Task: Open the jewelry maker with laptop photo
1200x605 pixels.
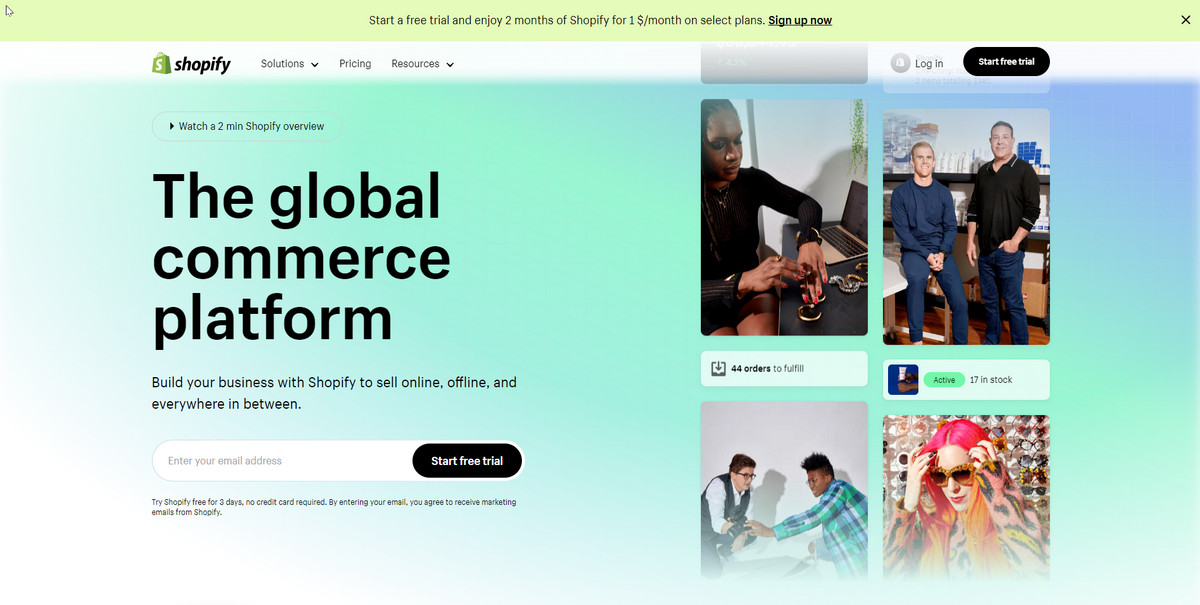Action: pyautogui.click(x=784, y=217)
